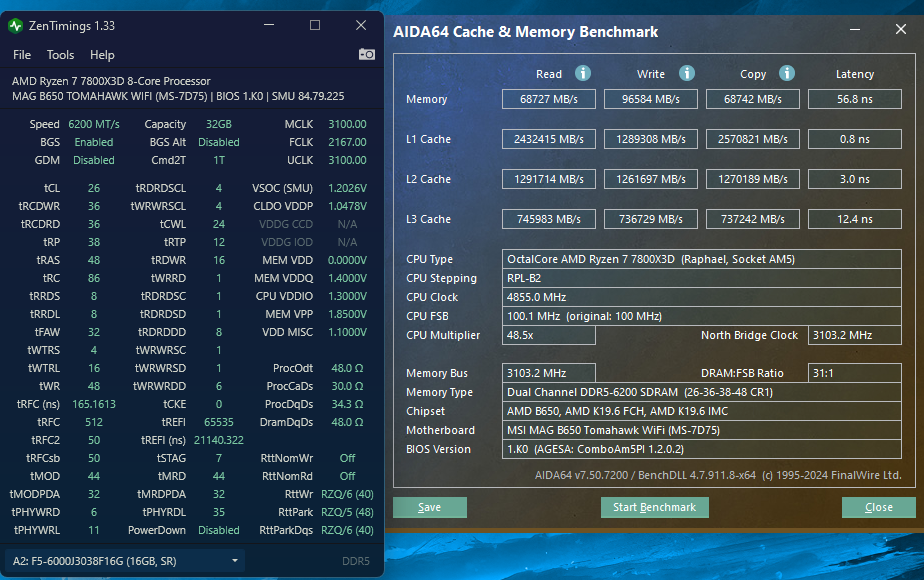Click the tREFI (ns) value 21140.322
The height and width of the screenshot is (580, 924).
[x=219, y=440]
